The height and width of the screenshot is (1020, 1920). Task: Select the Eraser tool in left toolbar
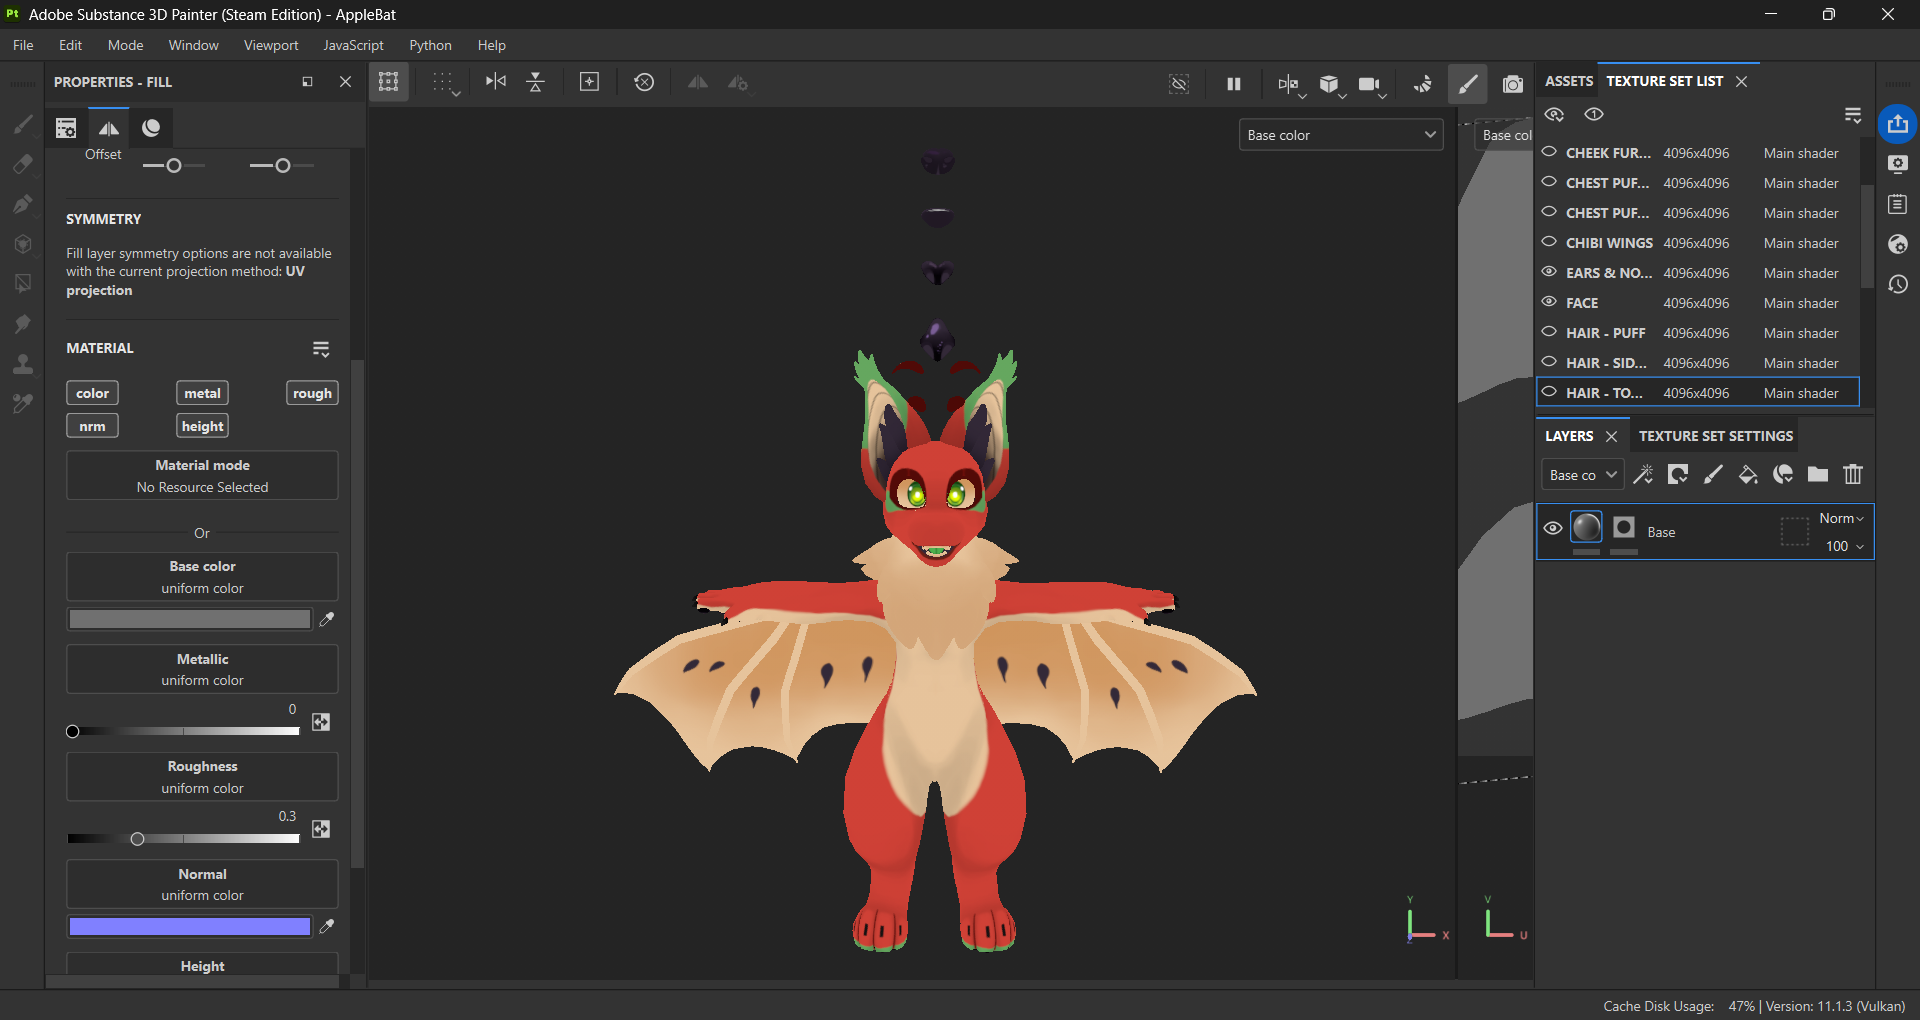point(23,164)
